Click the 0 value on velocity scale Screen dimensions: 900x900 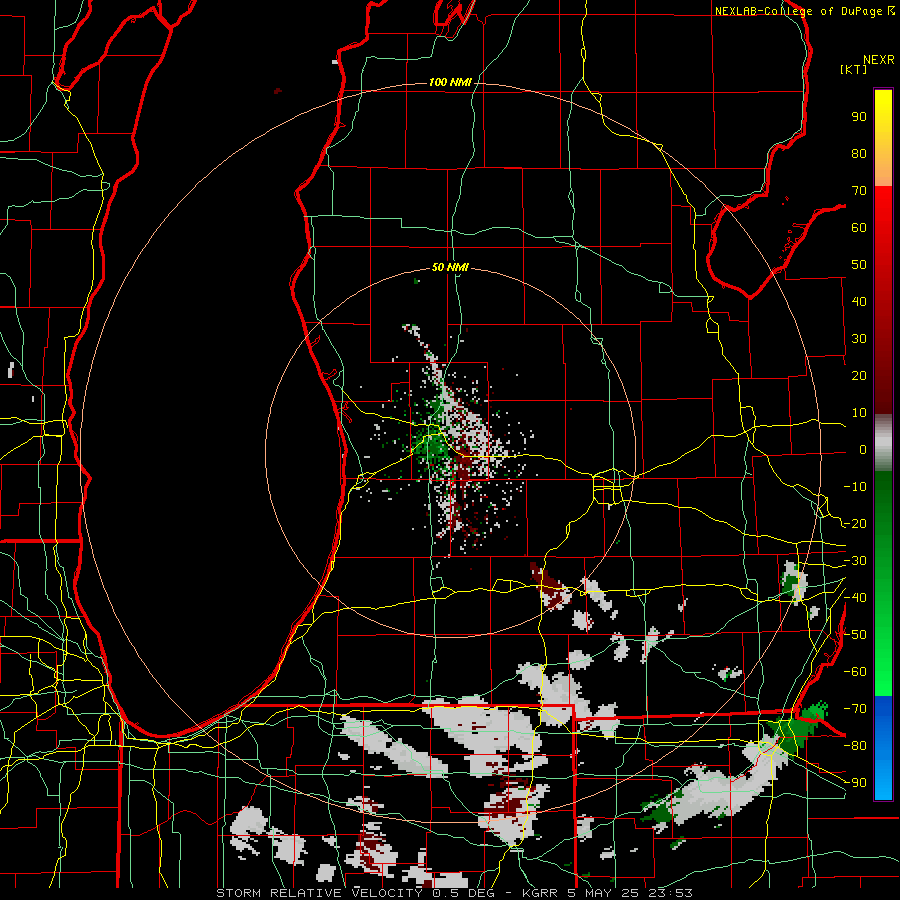point(863,449)
